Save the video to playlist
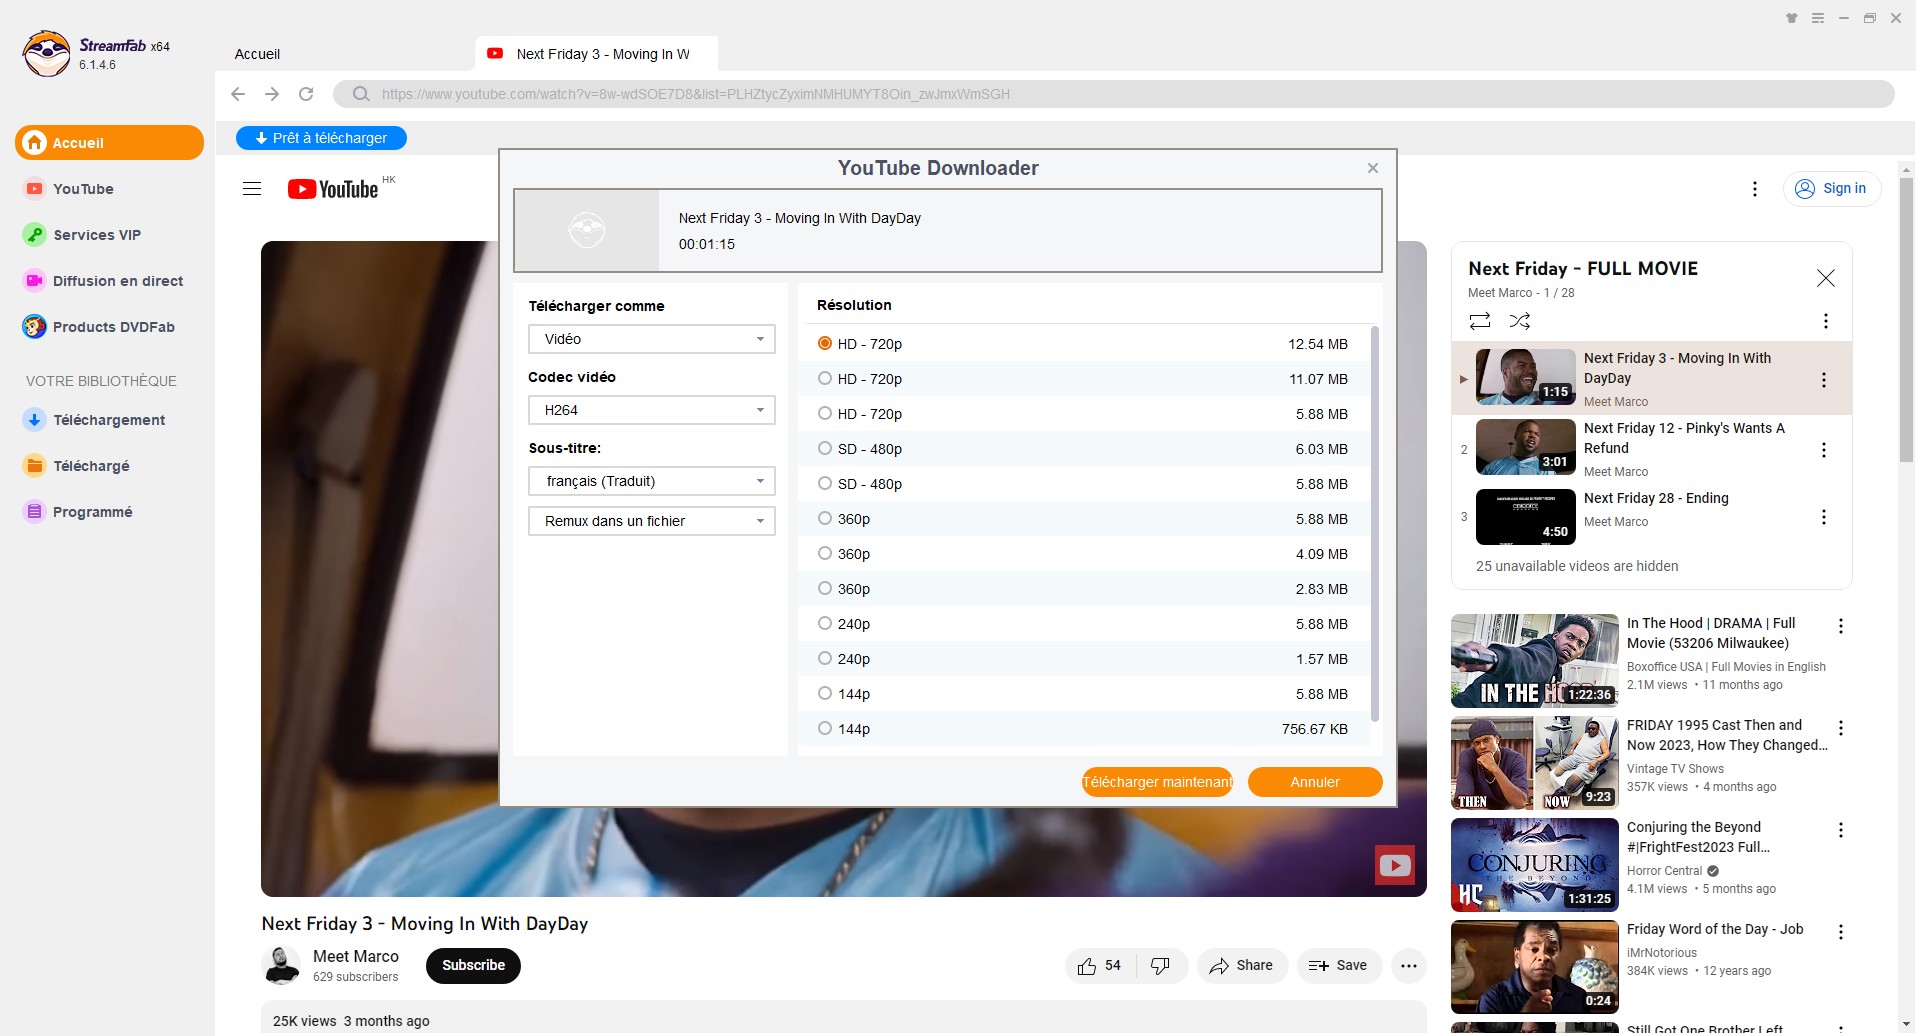 [x=1339, y=966]
